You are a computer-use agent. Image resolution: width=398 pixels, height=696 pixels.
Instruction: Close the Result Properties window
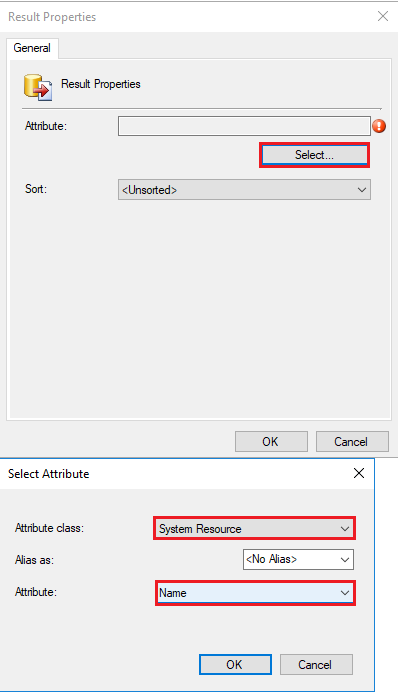click(382, 16)
